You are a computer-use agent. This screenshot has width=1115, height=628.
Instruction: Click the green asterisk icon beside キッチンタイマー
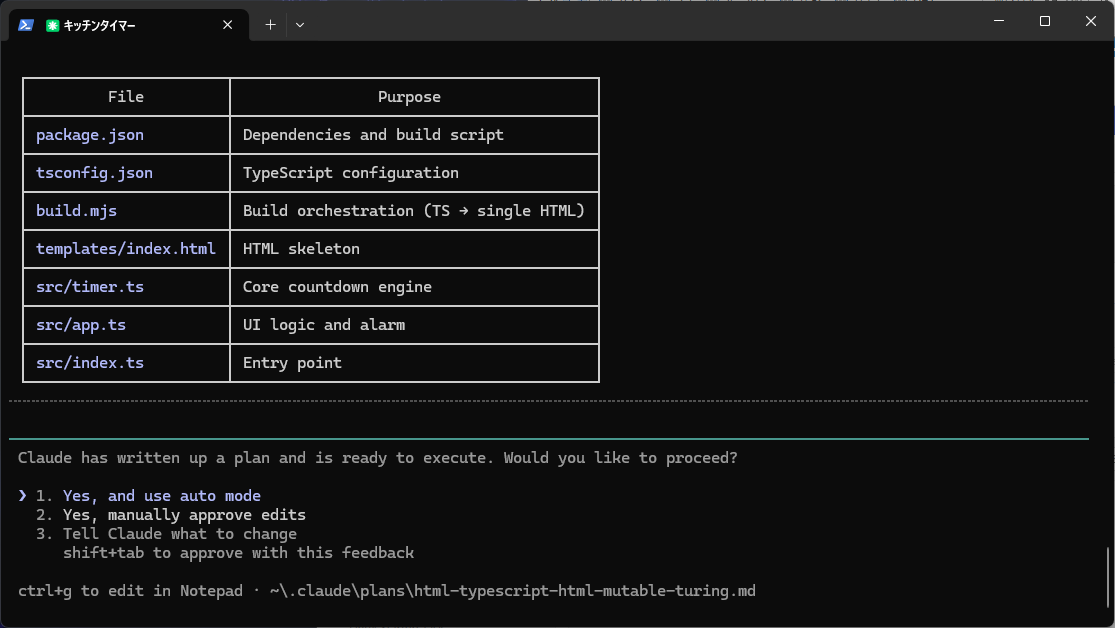[52, 26]
